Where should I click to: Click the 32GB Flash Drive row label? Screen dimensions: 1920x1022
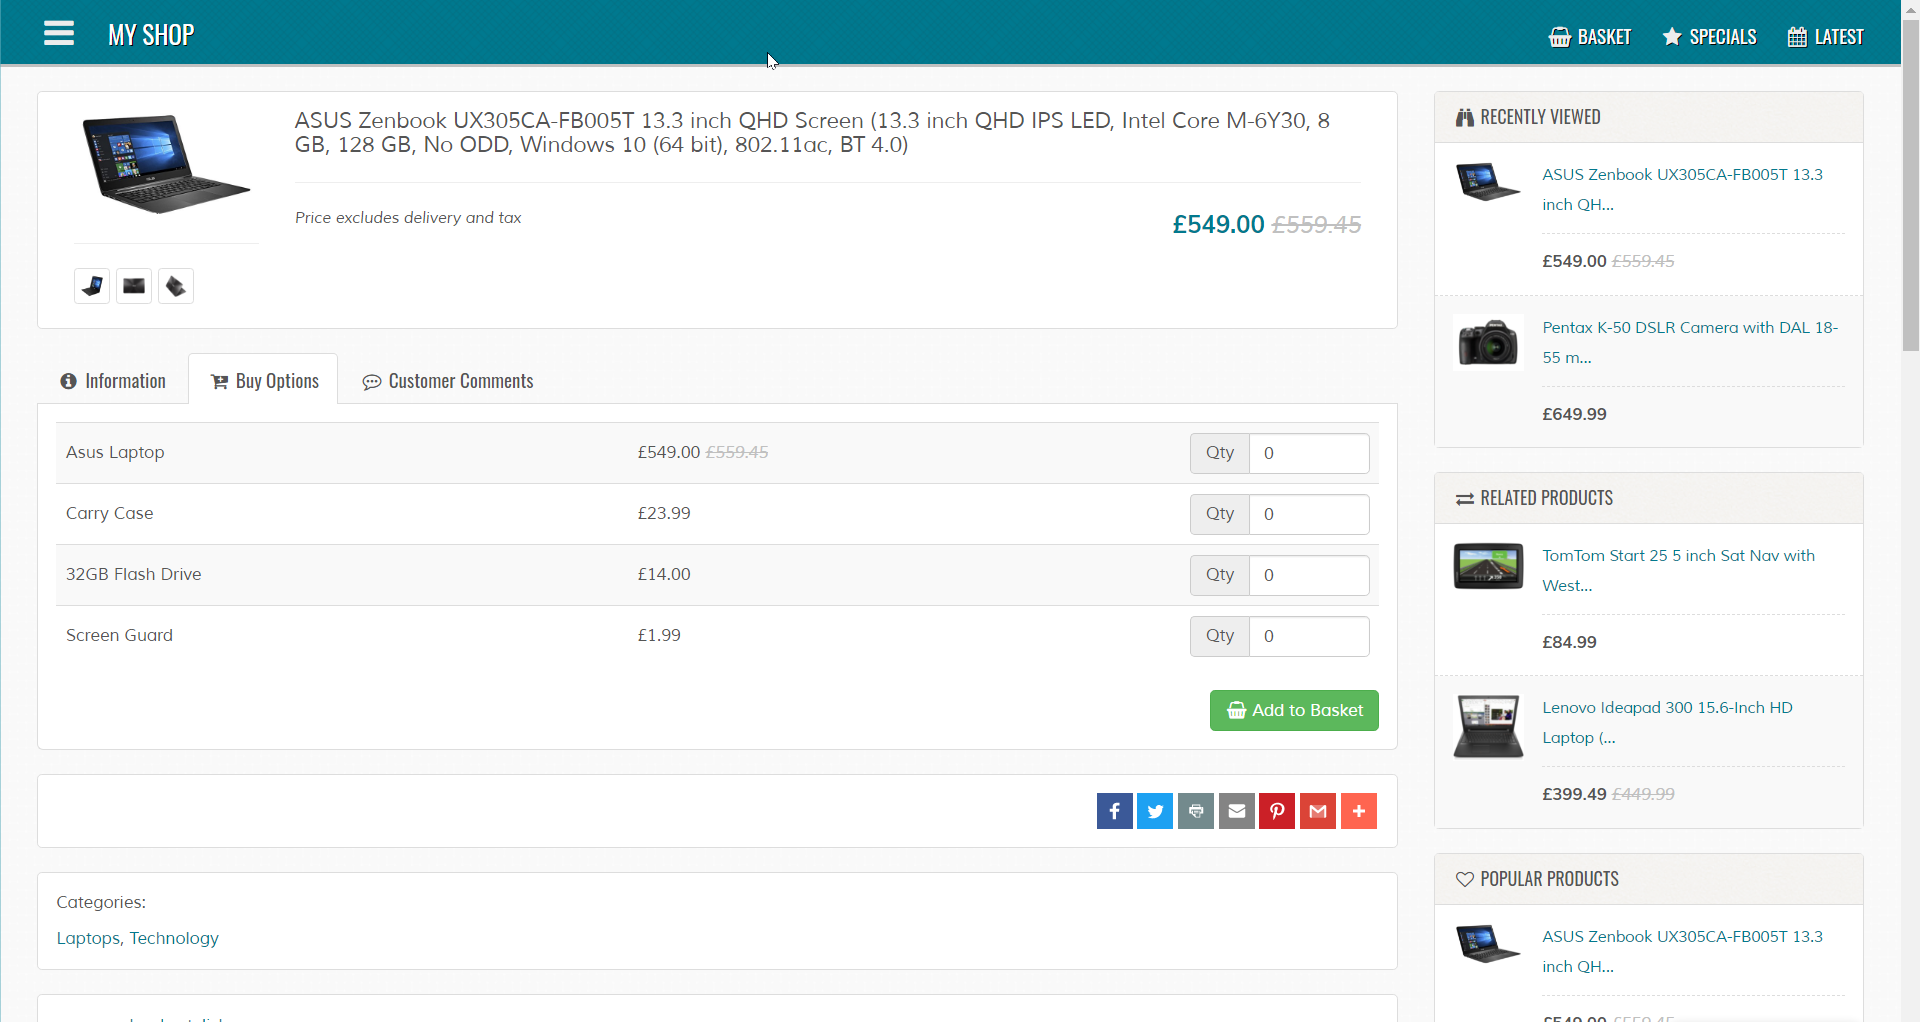coord(134,574)
